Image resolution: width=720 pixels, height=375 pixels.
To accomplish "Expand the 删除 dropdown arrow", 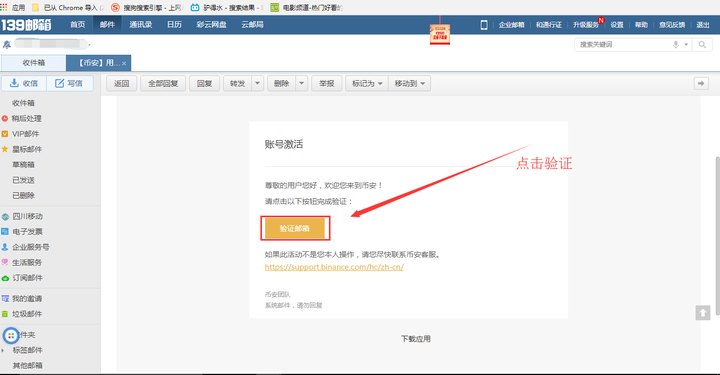I will pyautogui.click(x=302, y=84).
